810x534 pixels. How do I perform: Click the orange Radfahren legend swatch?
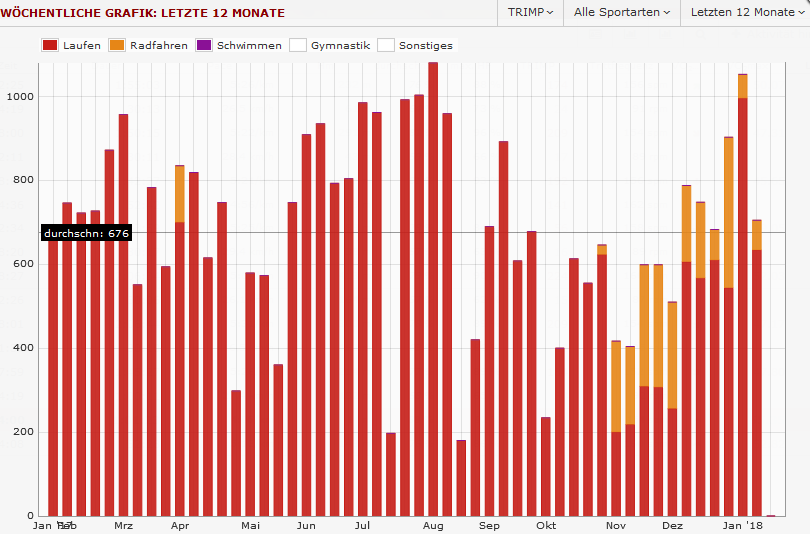pyautogui.click(x=117, y=45)
